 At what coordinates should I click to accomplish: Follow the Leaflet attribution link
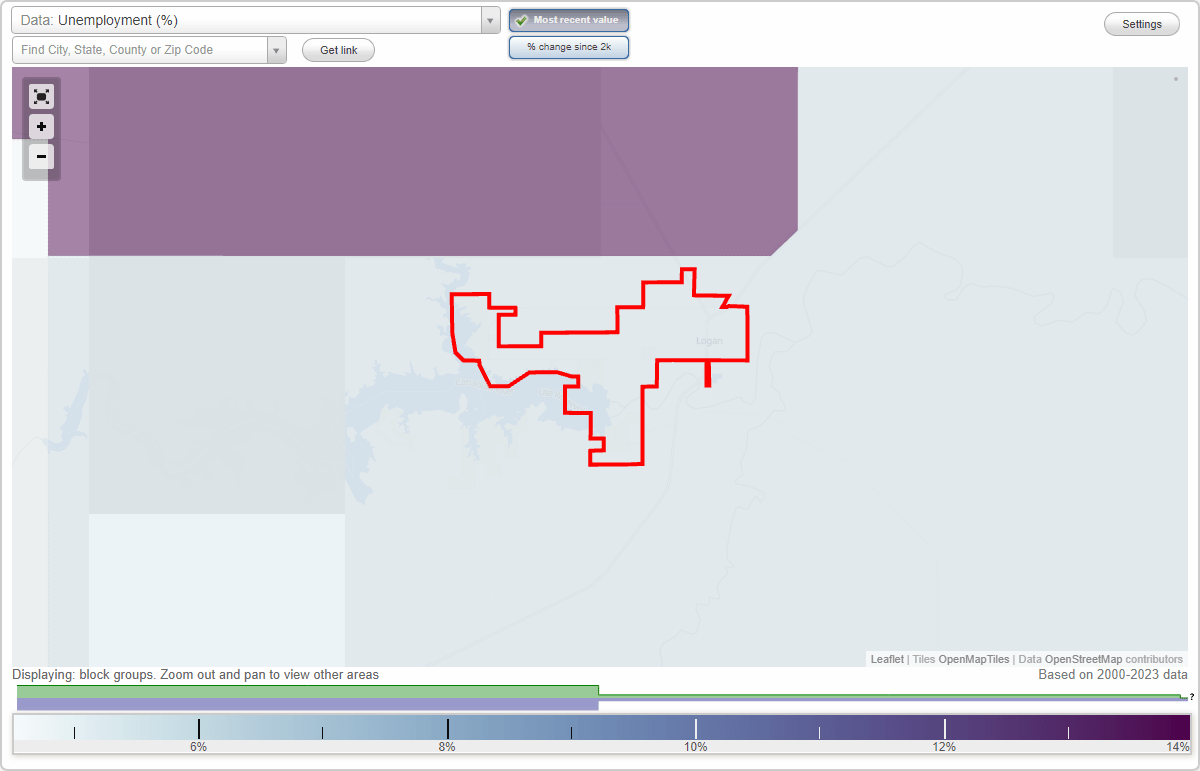coord(886,659)
